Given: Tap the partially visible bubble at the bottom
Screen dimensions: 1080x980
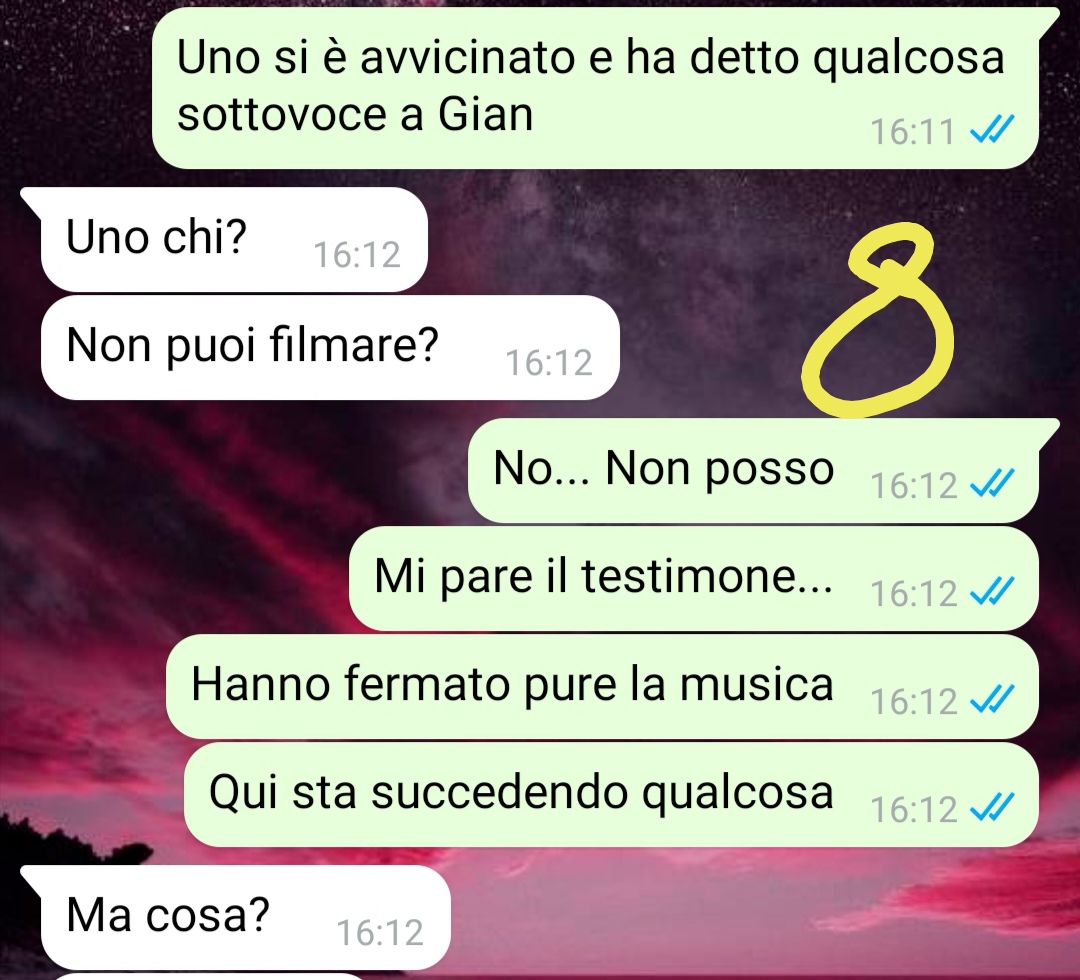Looking at the screenshot, I should coord(207,977).
